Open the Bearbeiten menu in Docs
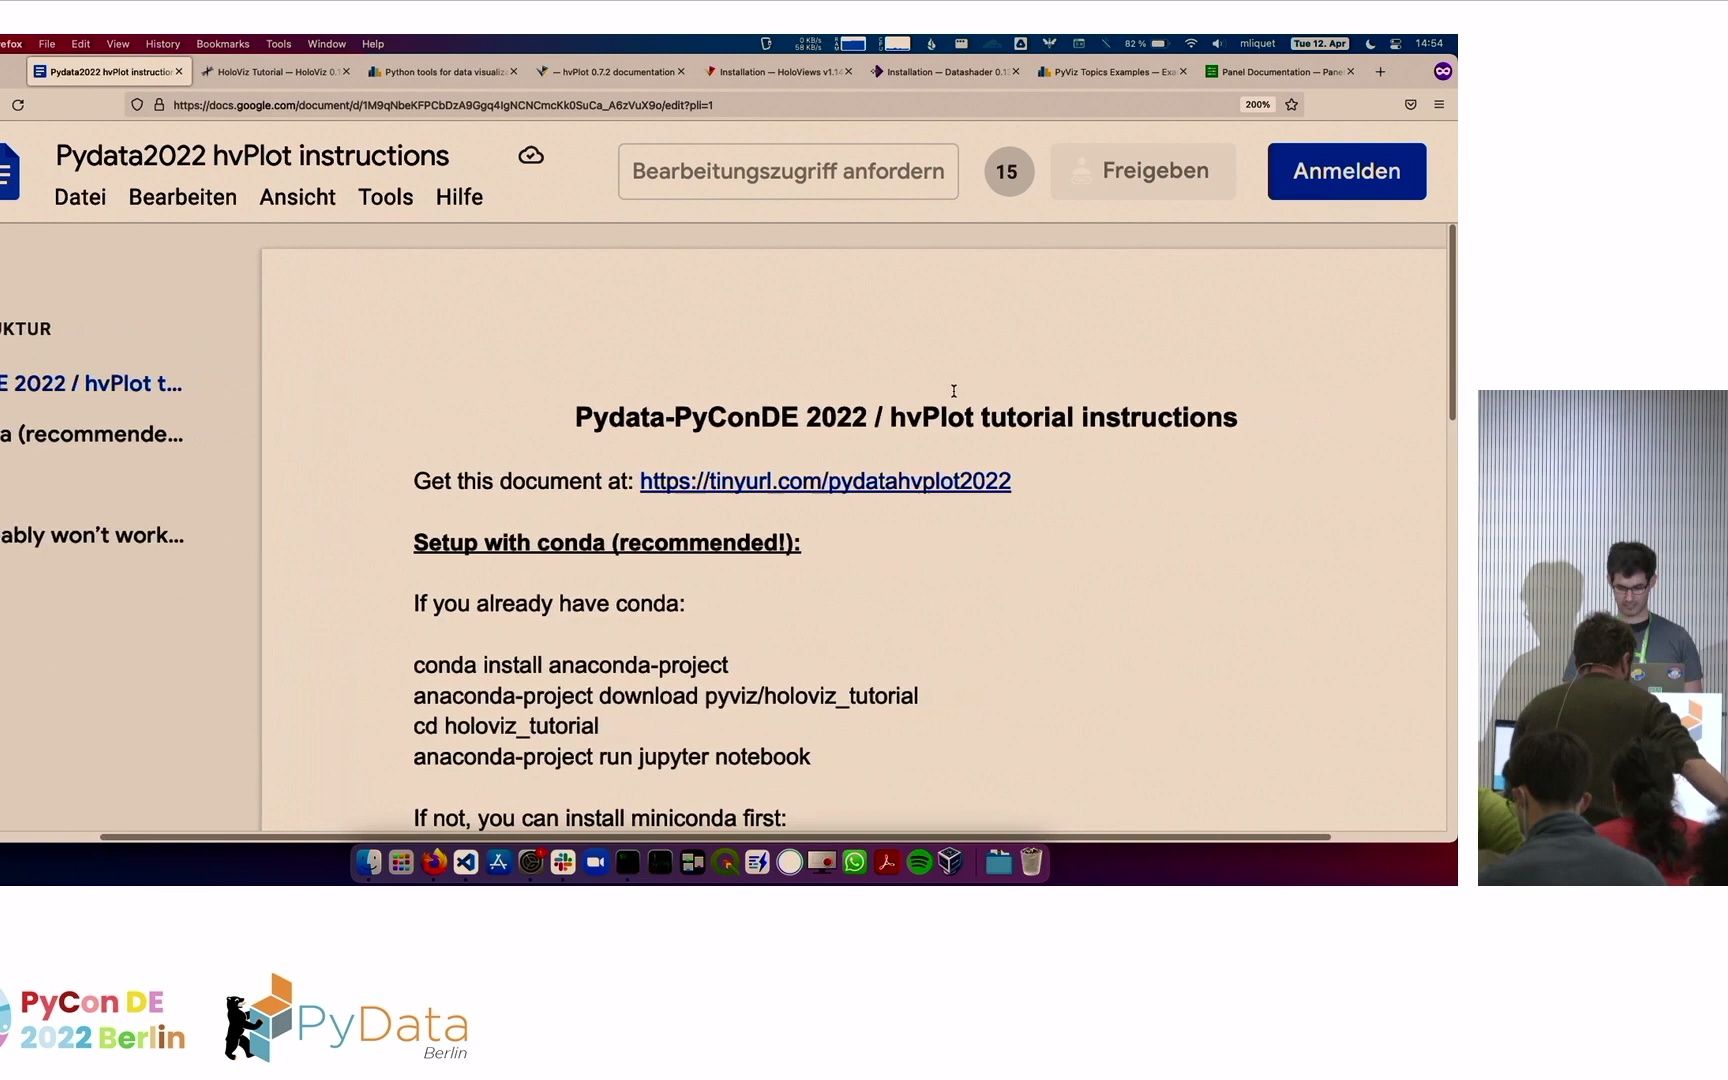The image size is (1728, 1080). click(183, 197)
